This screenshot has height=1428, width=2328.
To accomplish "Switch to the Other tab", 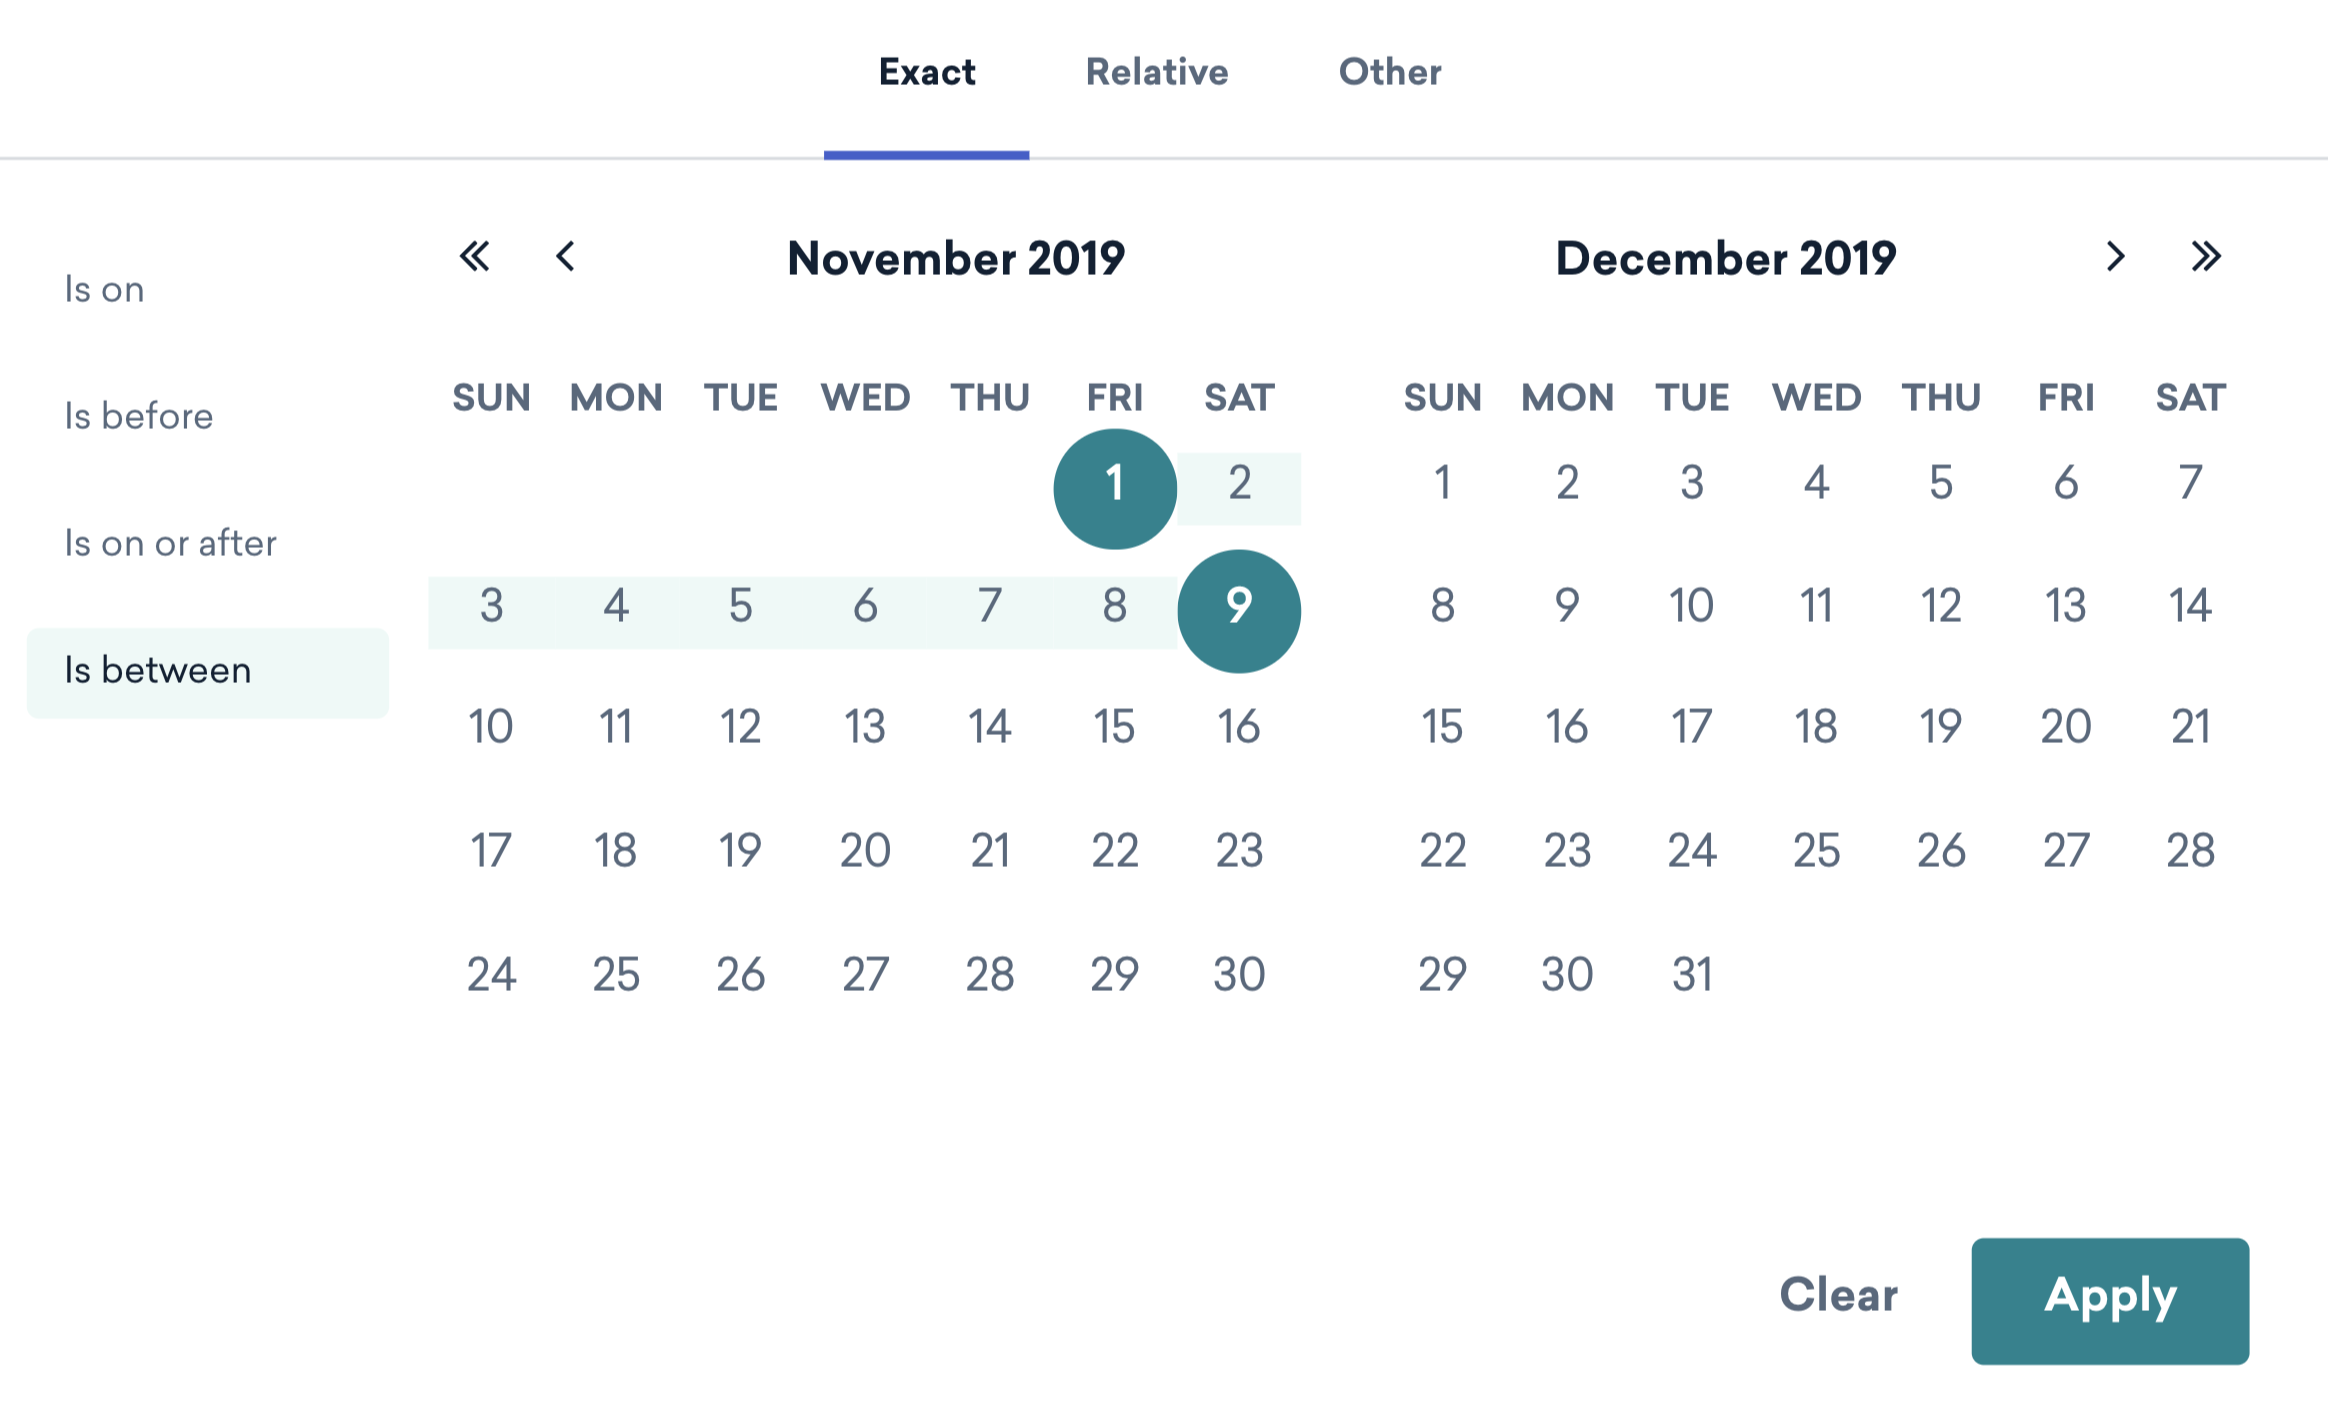I will [x=1390, y=72].
